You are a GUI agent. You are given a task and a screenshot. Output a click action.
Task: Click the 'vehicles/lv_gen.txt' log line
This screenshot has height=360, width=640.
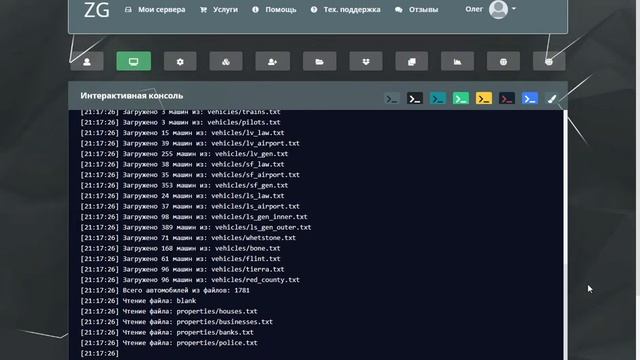click(184, 154)
